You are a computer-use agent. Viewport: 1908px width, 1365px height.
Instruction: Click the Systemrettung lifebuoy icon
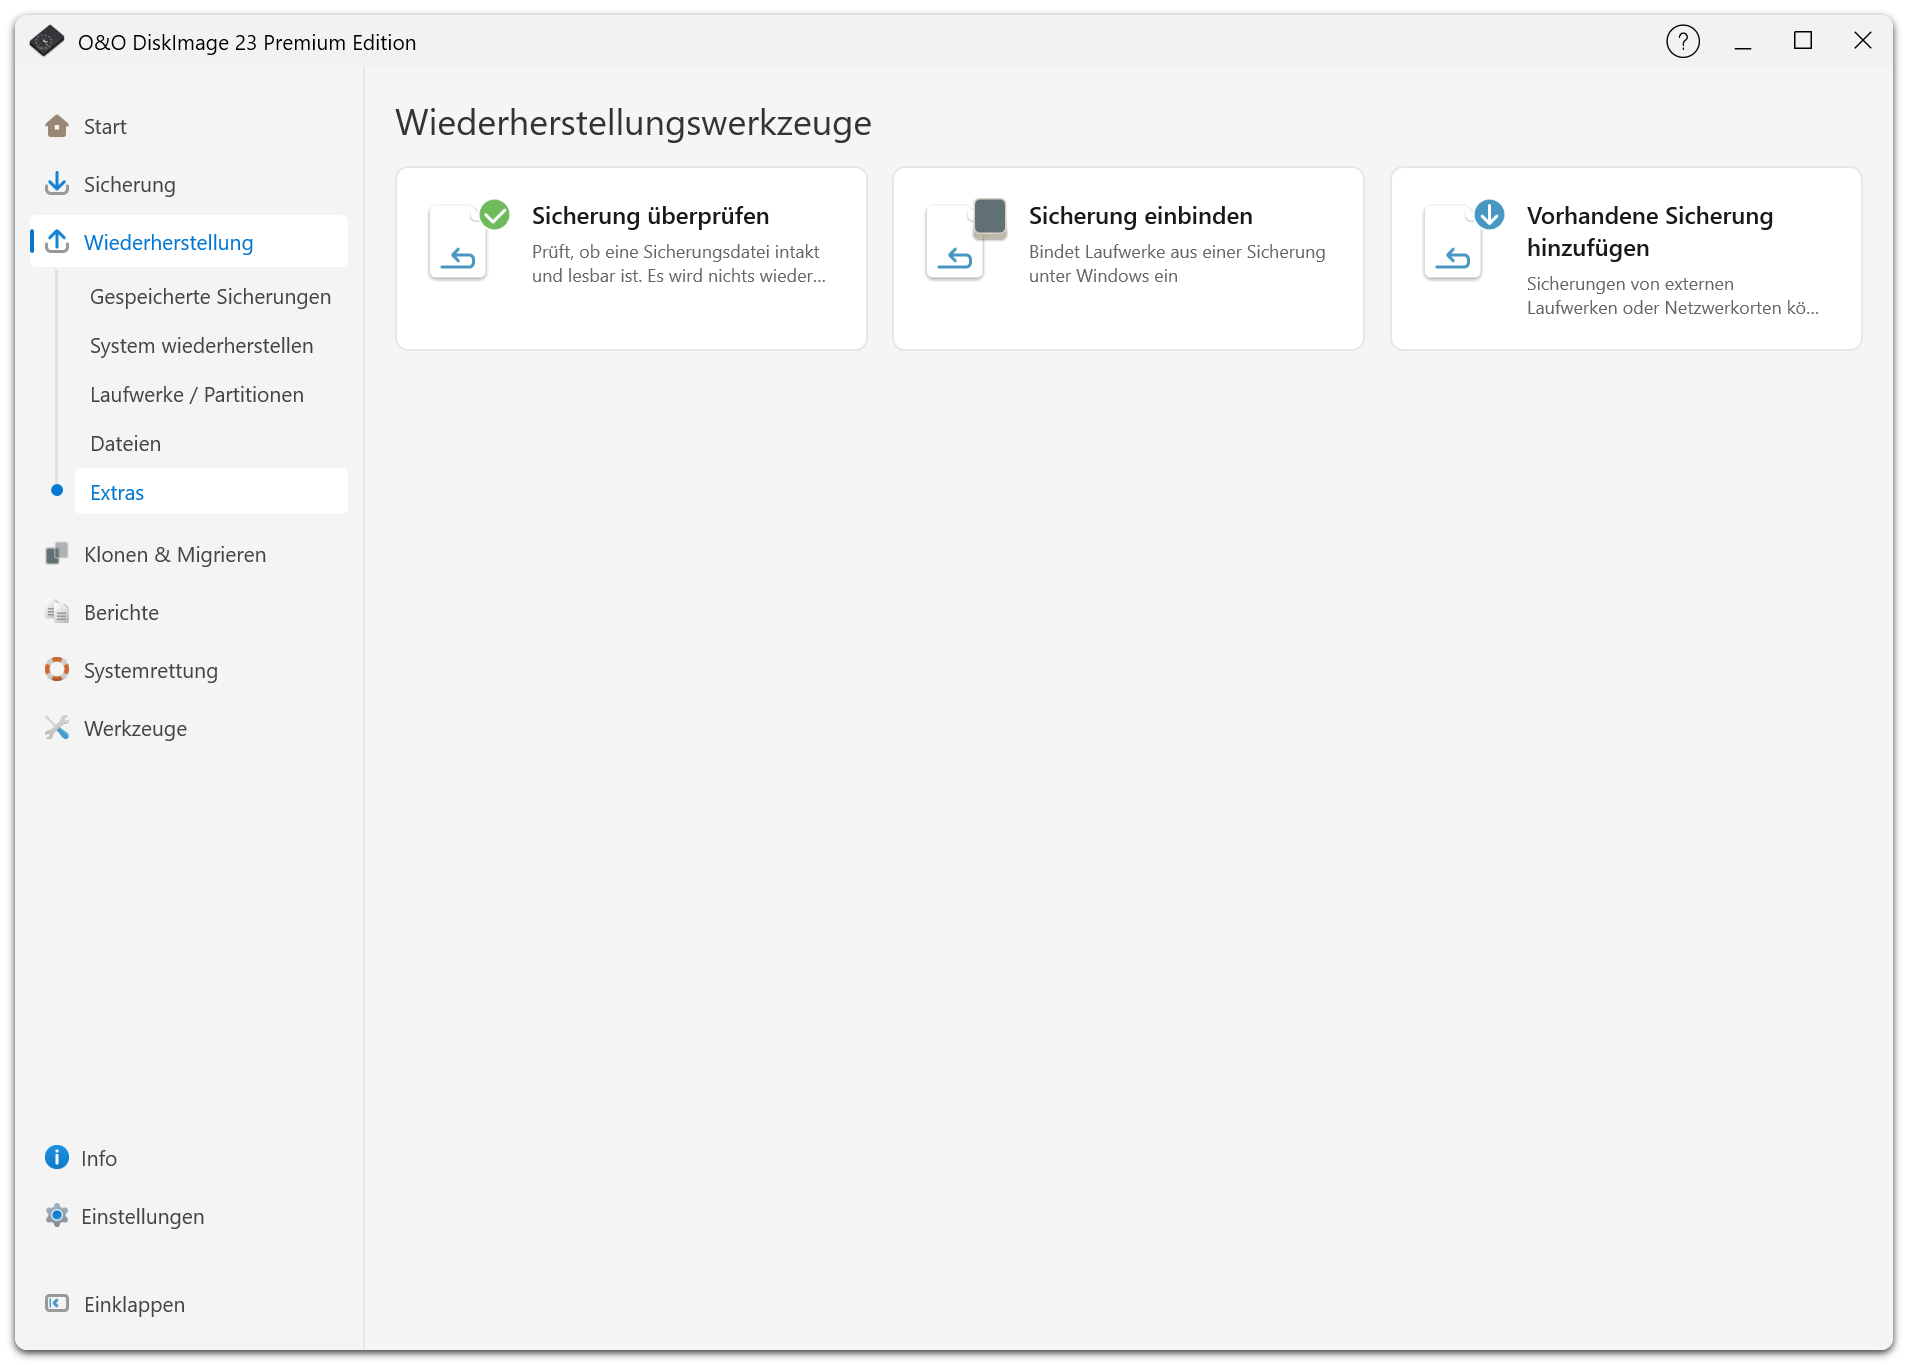coord(57,670)
